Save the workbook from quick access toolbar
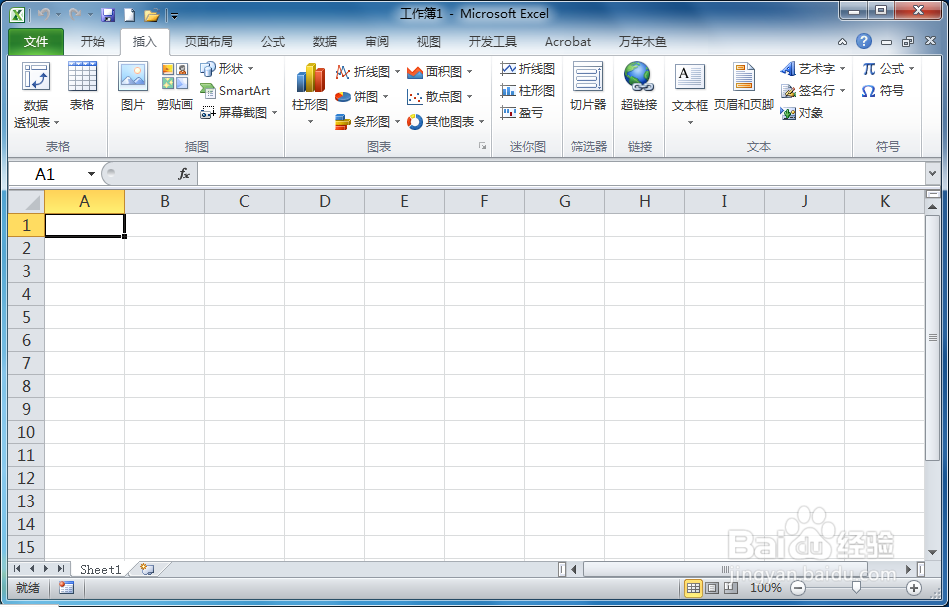Screen dimensions: 949x607 [x=108, y=15]
